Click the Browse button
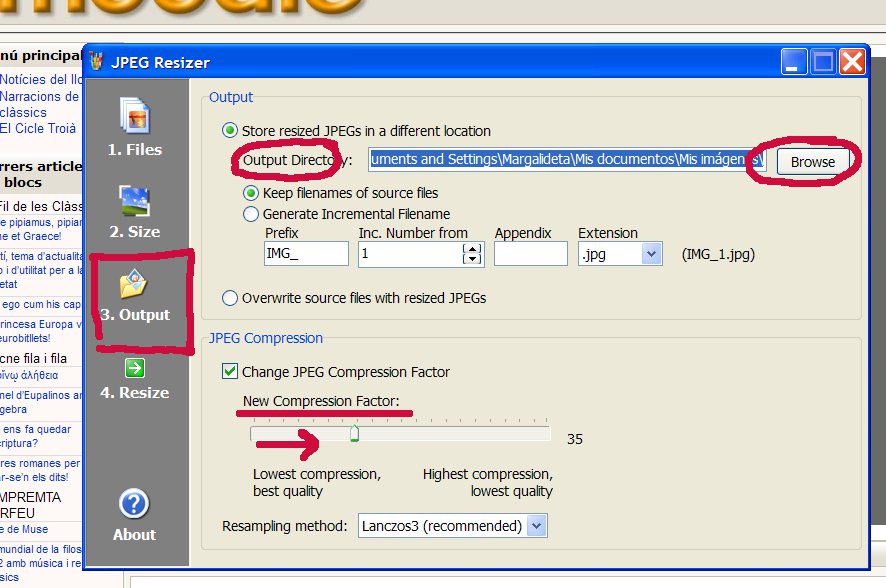 813,162
